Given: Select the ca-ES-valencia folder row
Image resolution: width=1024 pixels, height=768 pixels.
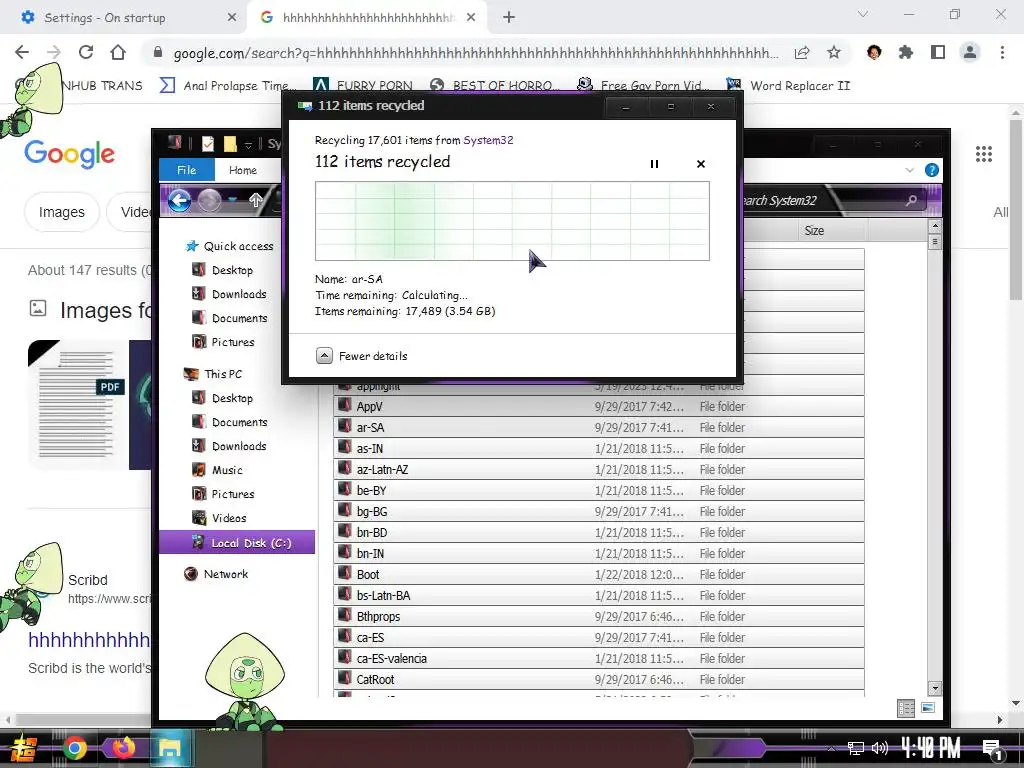Looking at the screenshot, I should pos(599,658).
